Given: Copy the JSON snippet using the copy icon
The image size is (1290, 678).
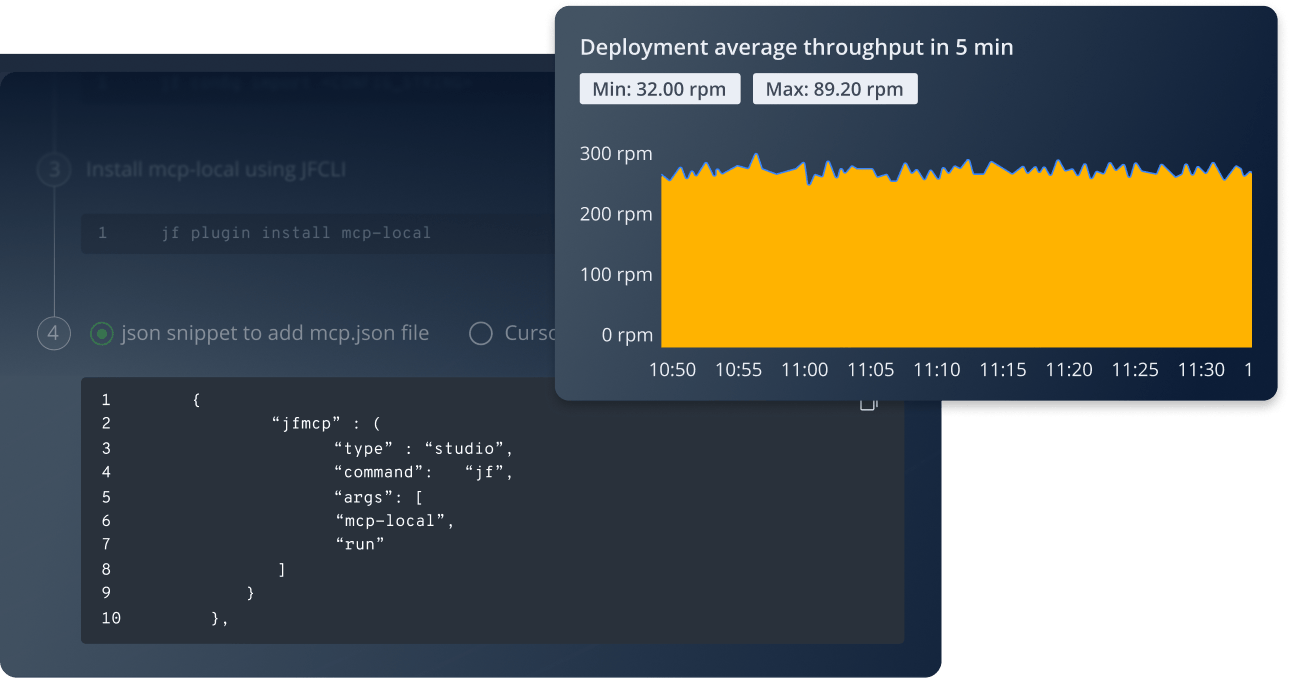Looking at the screenshot, I should tap(868, 403).
